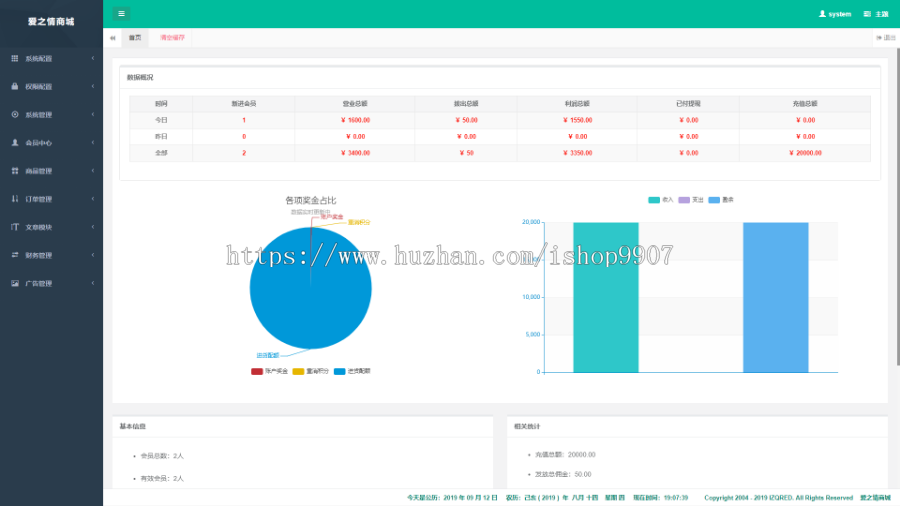This screenshot has width=900, height=506.
Task: Click the theme list icon beside 主题
Action: pyautogui.click(x=867, y=14)
